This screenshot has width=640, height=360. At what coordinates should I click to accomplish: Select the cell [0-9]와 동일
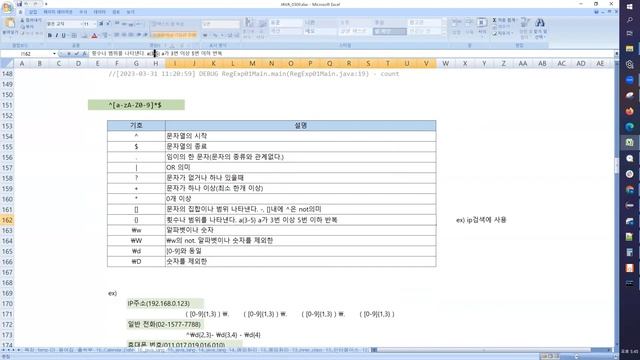click(x=301, y=251)
